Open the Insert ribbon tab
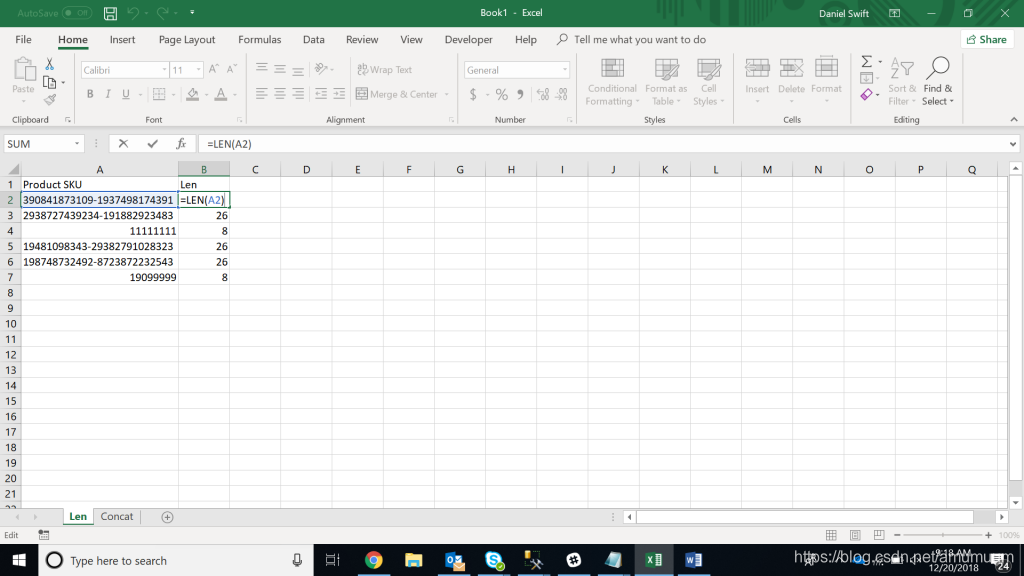 122,39
